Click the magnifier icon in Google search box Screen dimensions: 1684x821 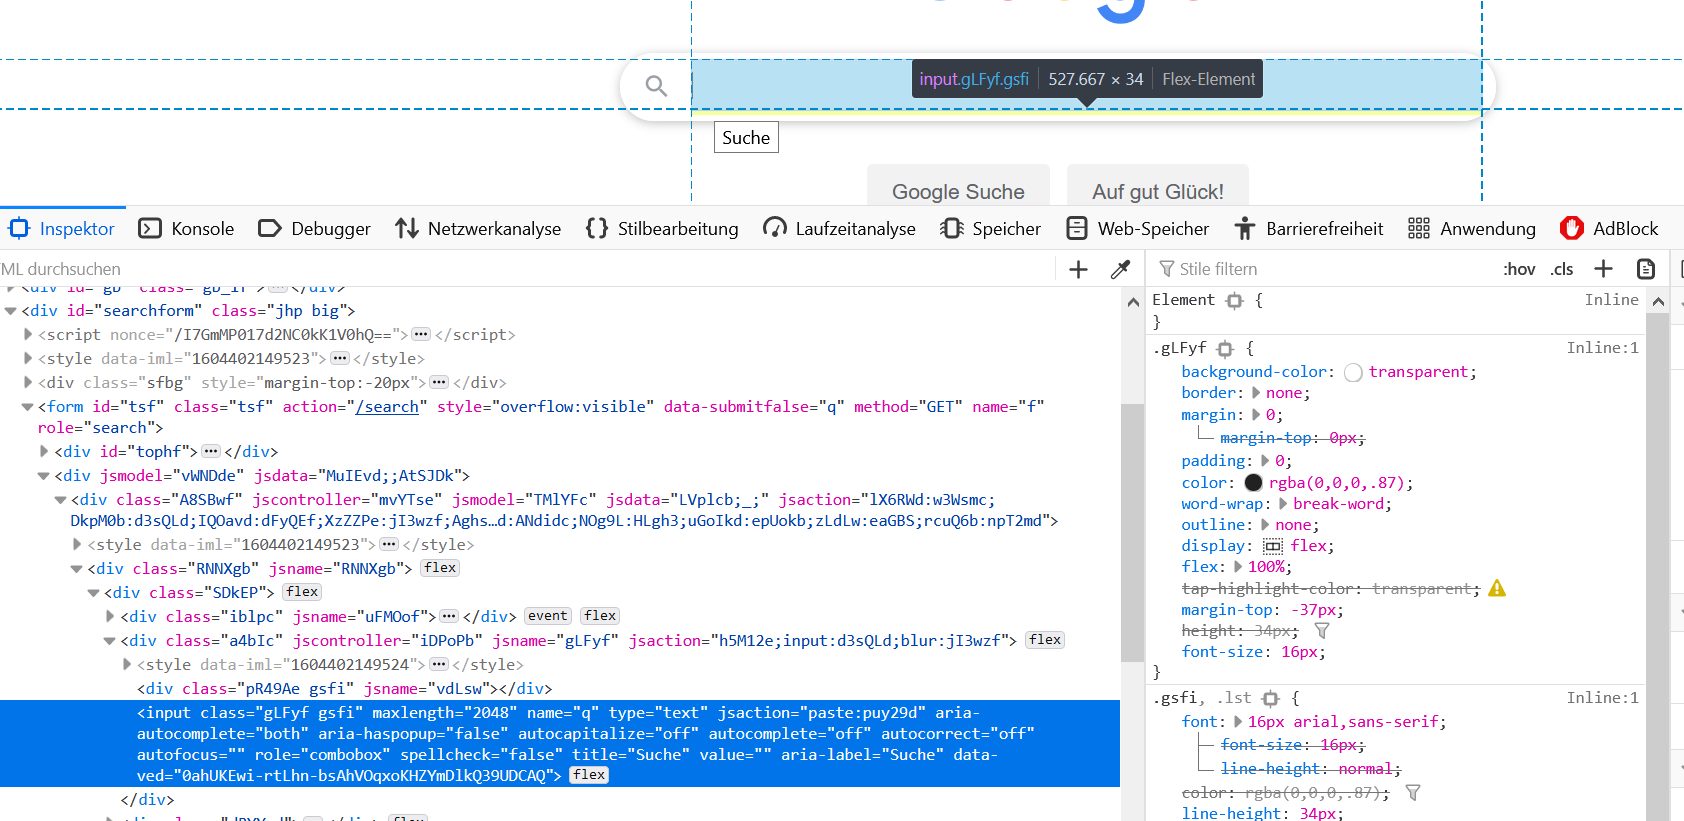(x=656, y=87)
